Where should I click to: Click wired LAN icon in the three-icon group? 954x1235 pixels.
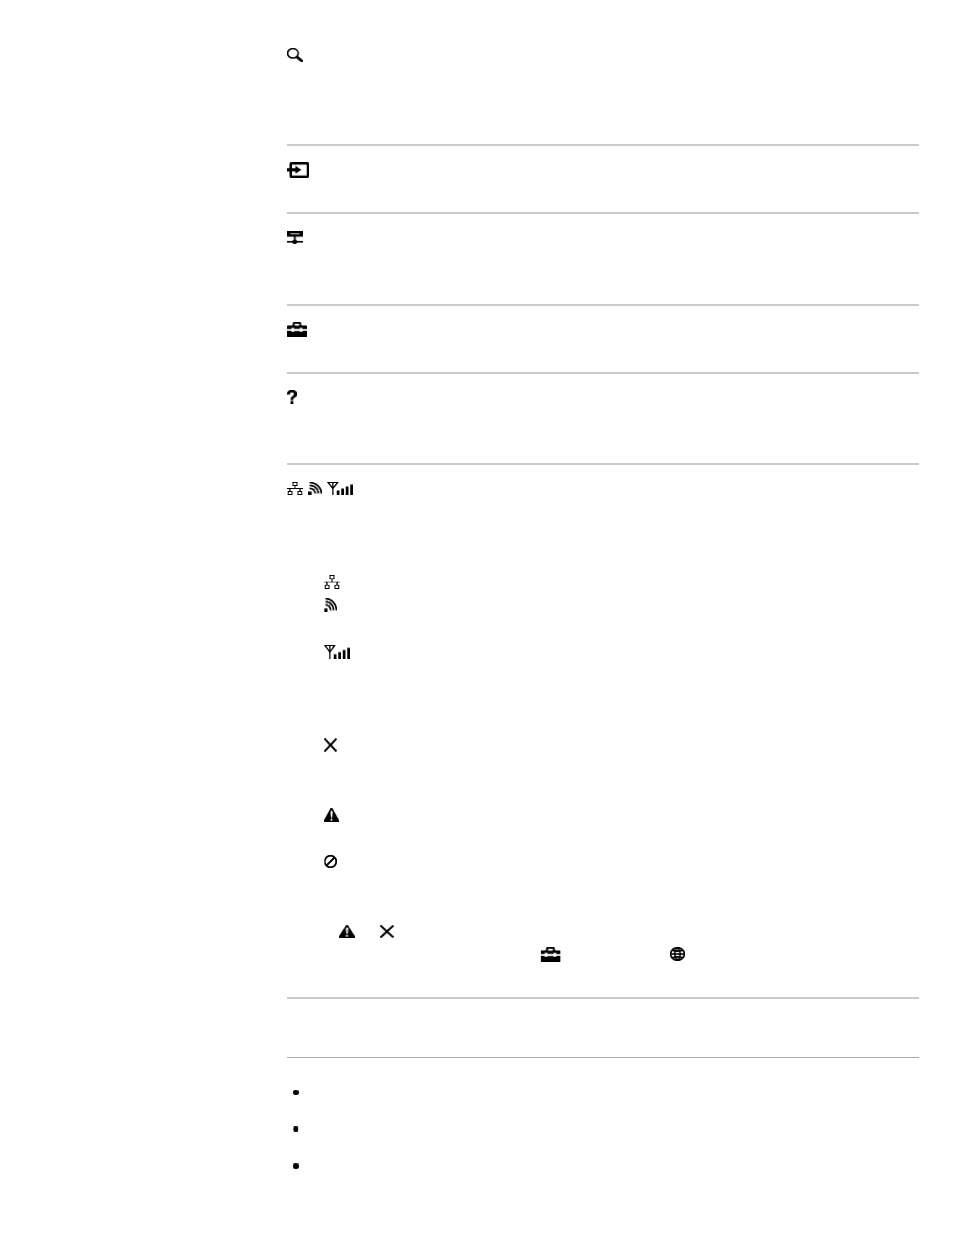pos(295,489)
